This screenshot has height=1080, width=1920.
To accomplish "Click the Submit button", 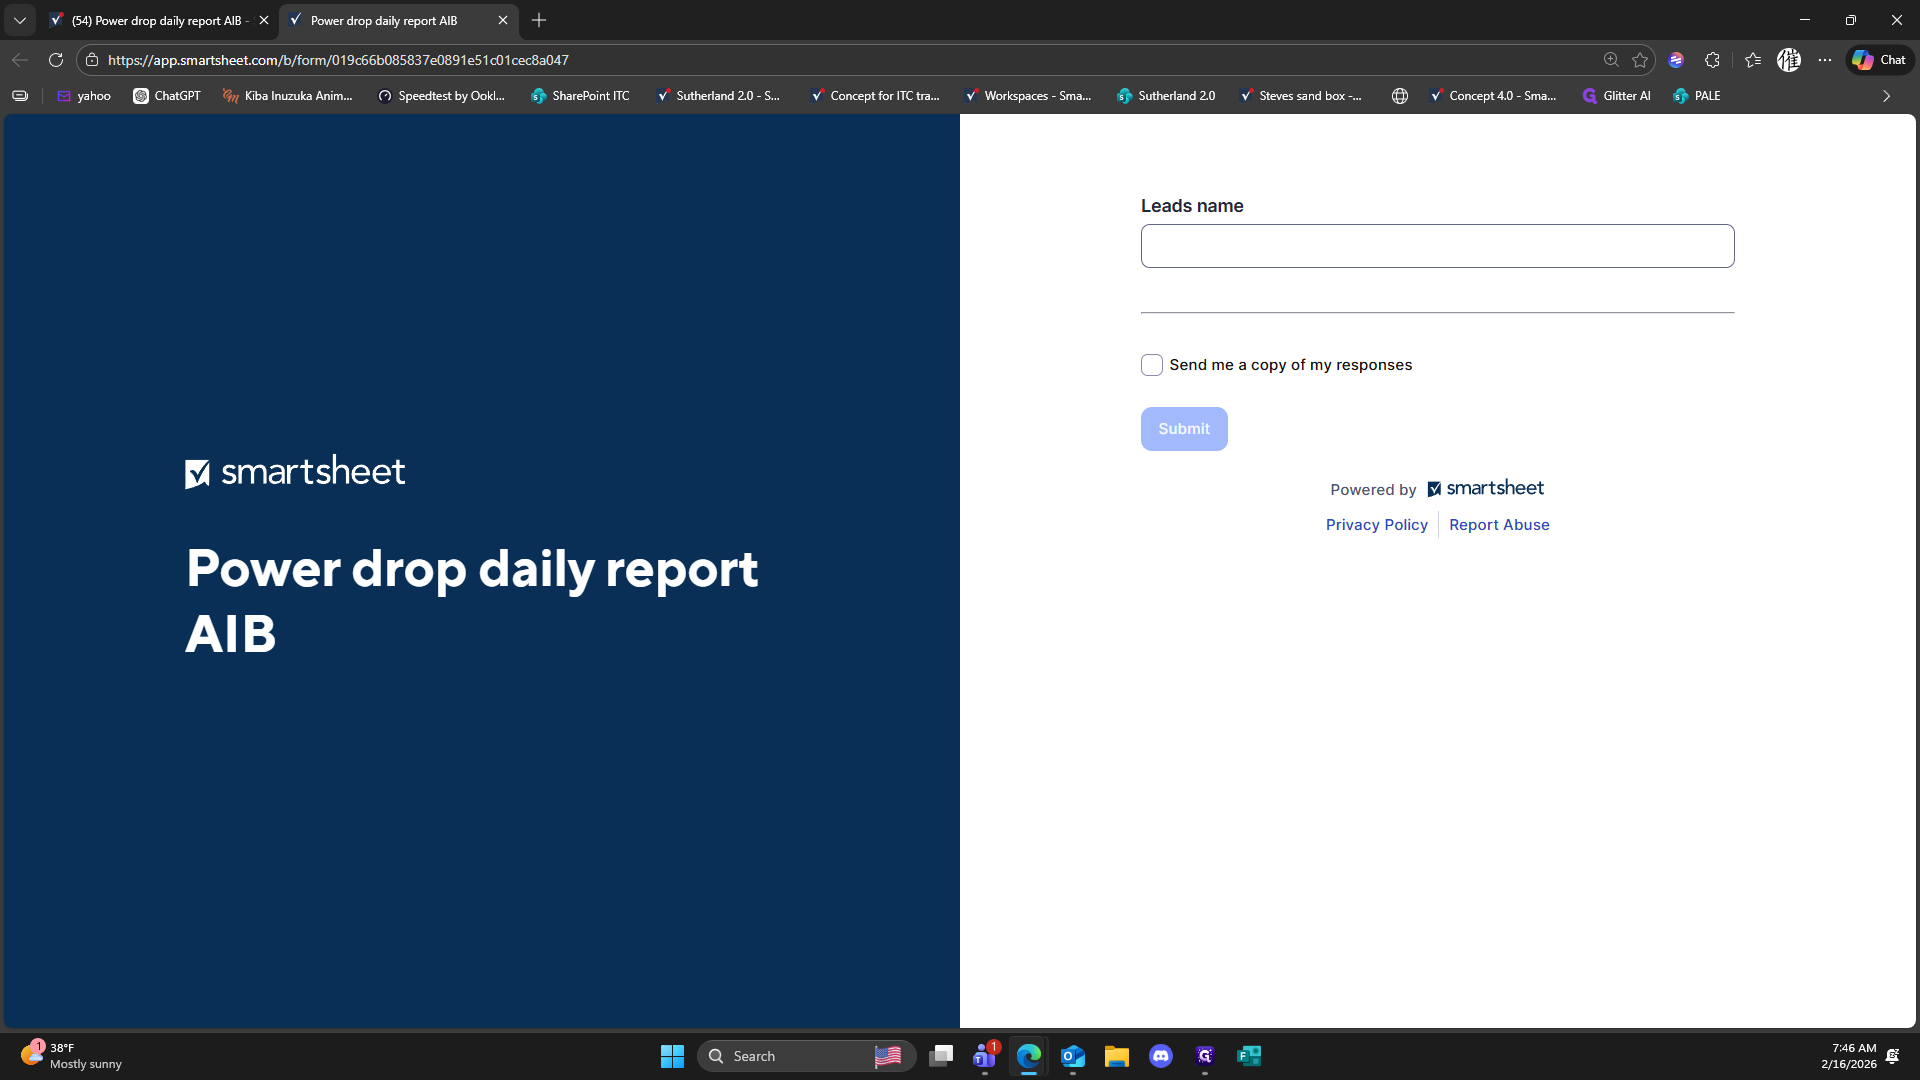I will pos(1184,429).
